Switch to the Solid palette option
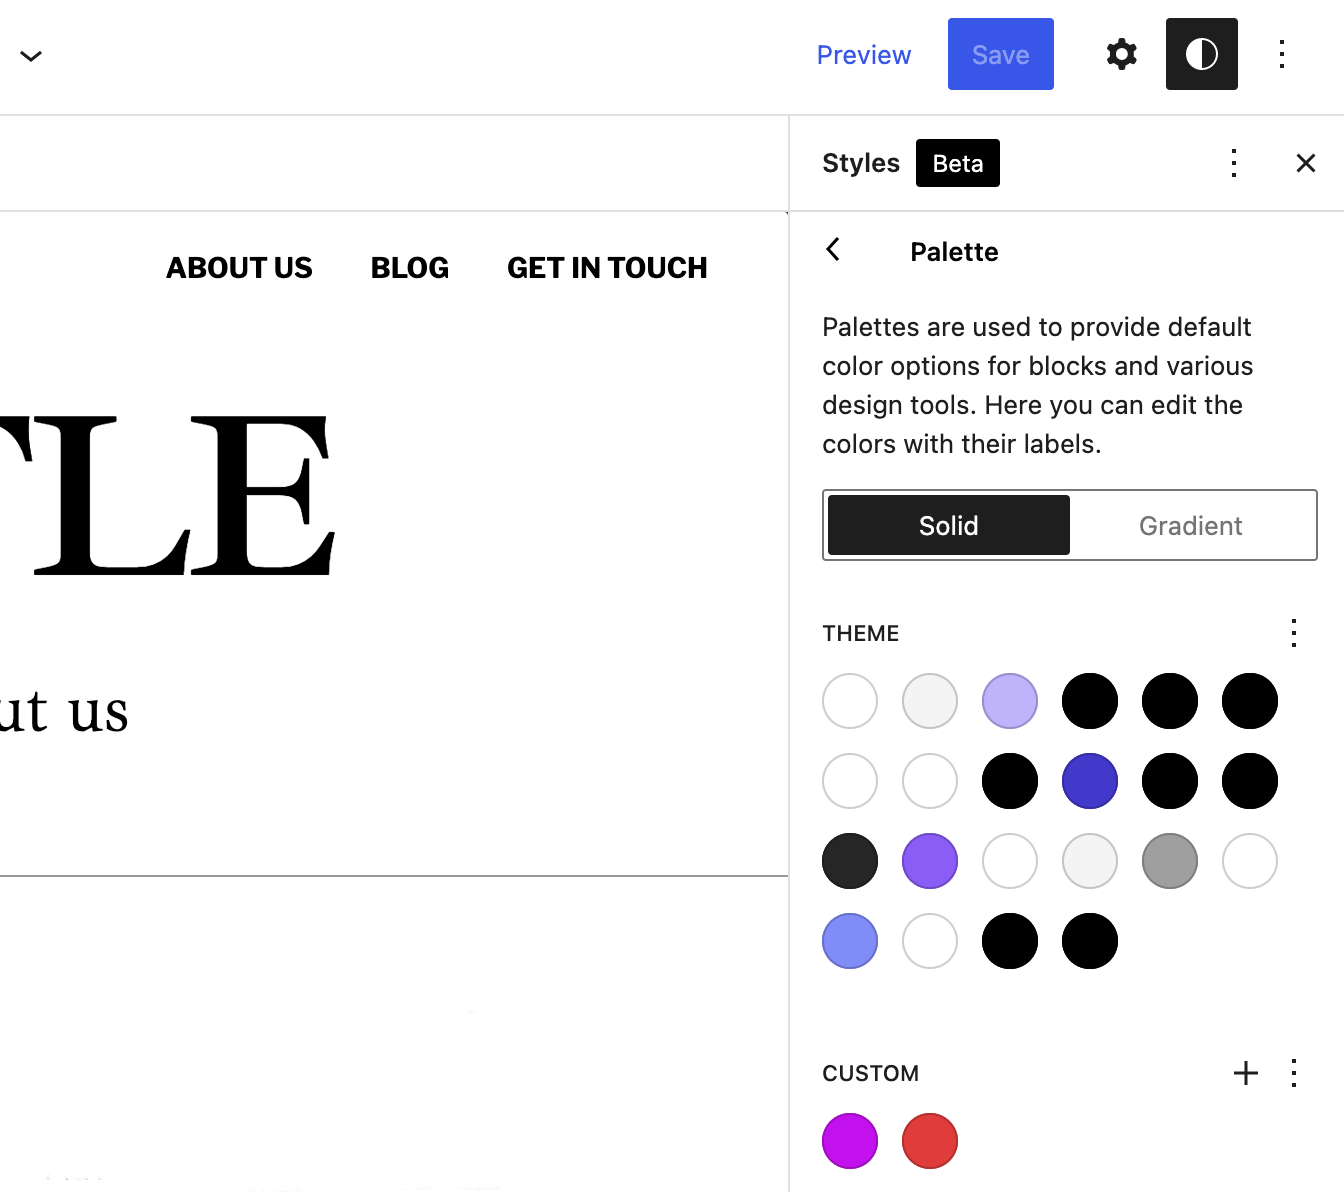This screenshot has height=1192, width=1344. [x=949, y=525]
